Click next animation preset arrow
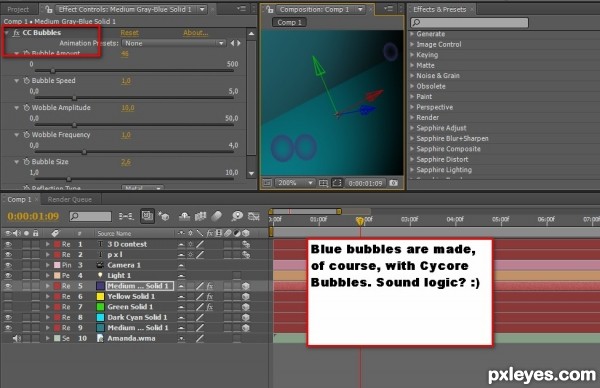The image size is (600, 388). [x=239, y=43]
